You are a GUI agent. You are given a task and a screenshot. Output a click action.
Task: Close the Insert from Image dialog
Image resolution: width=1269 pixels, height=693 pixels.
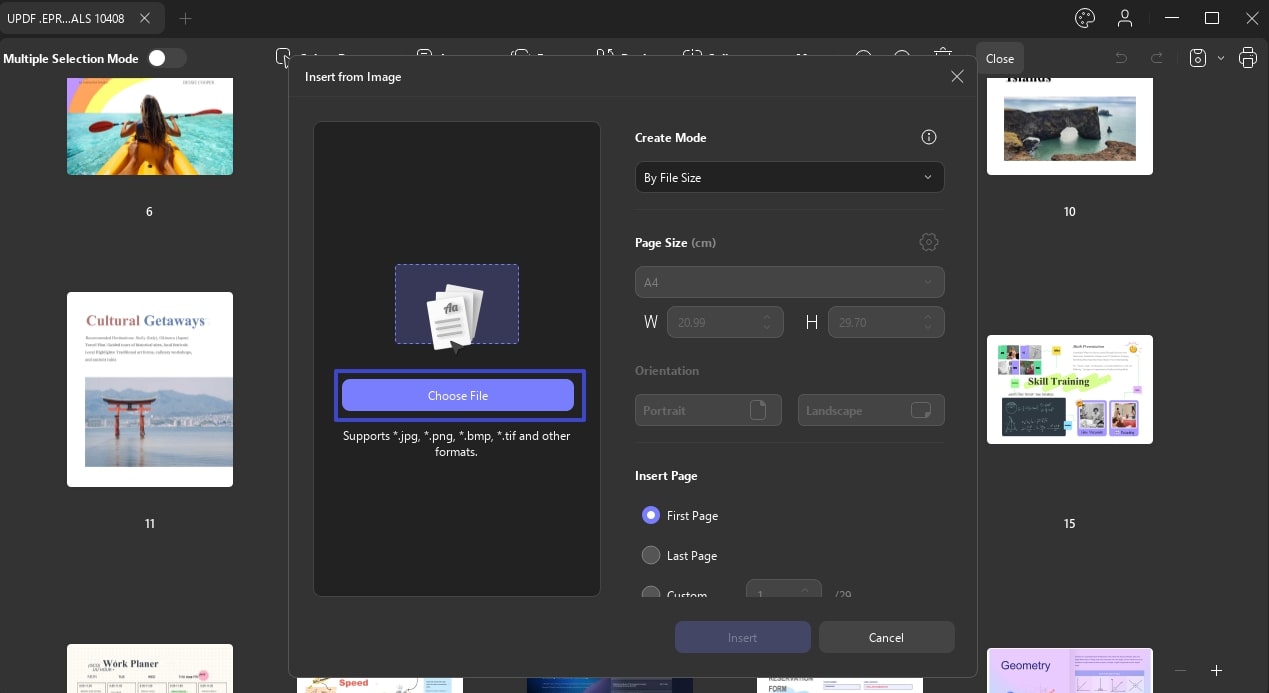[957, 76]
